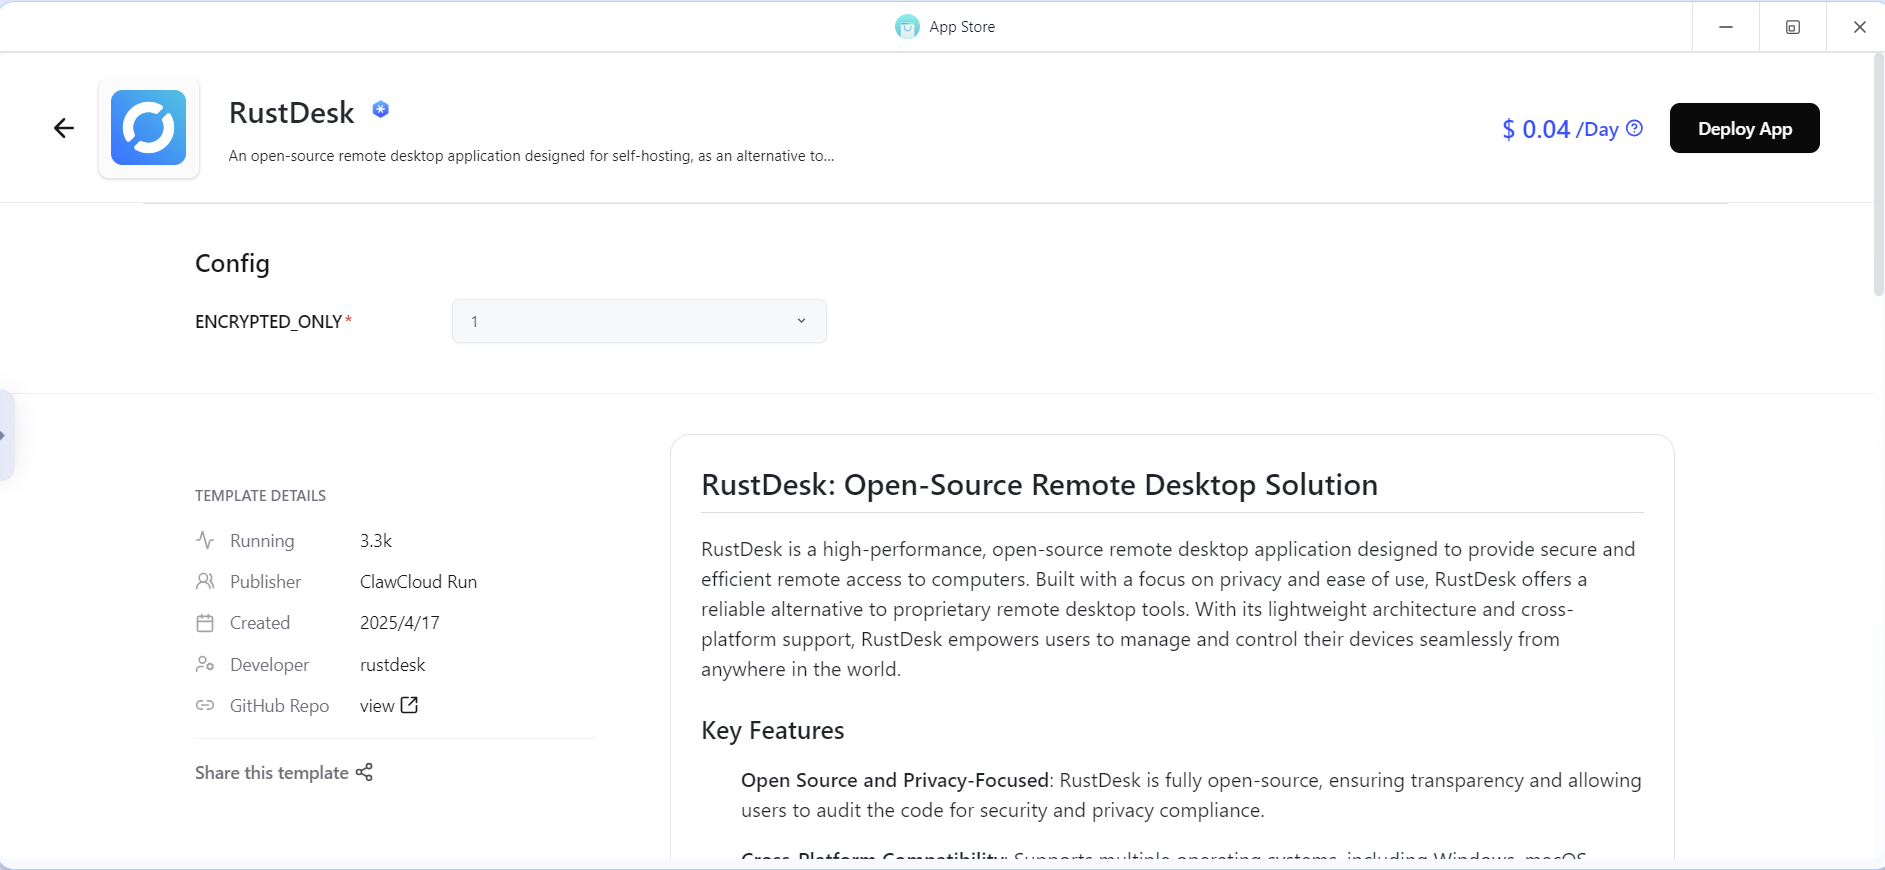1885x870 pixels.
Task: Click the App Store icon in title bar
Action: coord(907,27)
